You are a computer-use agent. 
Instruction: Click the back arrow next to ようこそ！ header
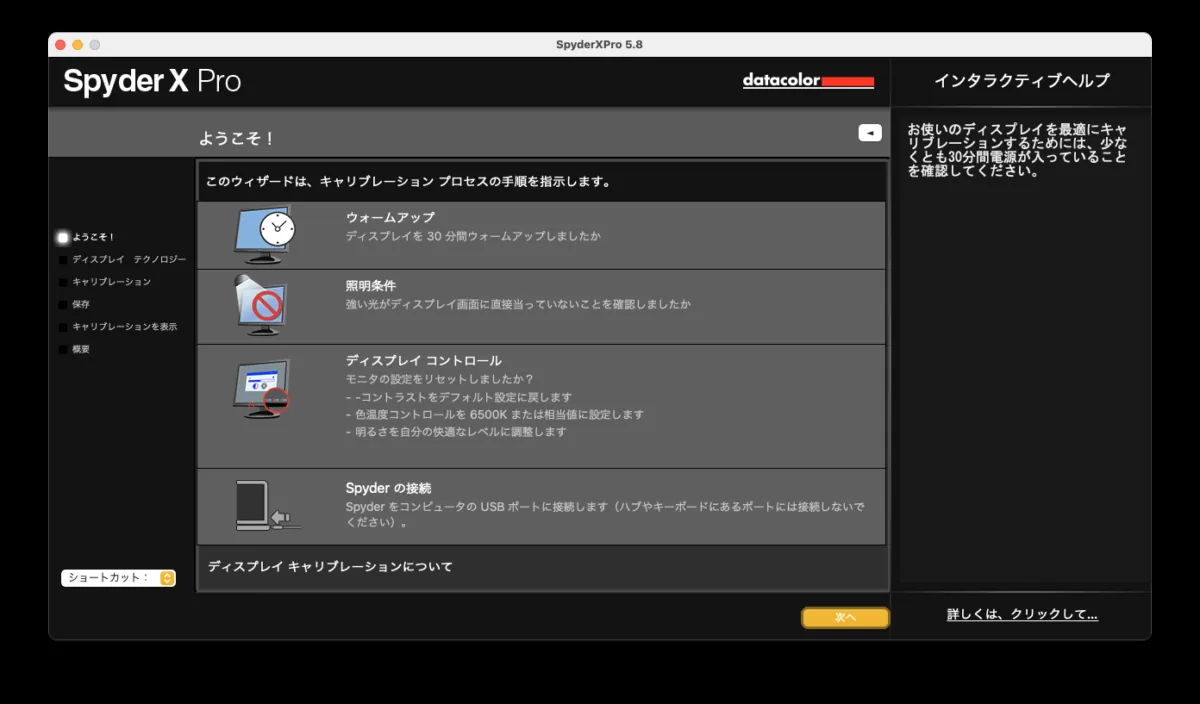click(x=868, y=131)
